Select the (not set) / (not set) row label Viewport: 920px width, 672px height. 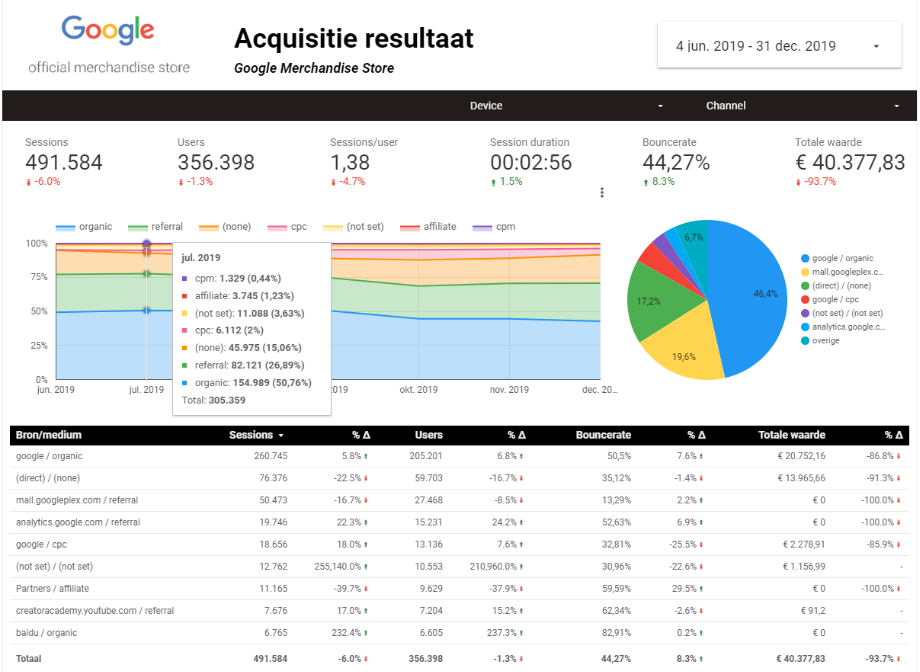click(x=54, y=567)
